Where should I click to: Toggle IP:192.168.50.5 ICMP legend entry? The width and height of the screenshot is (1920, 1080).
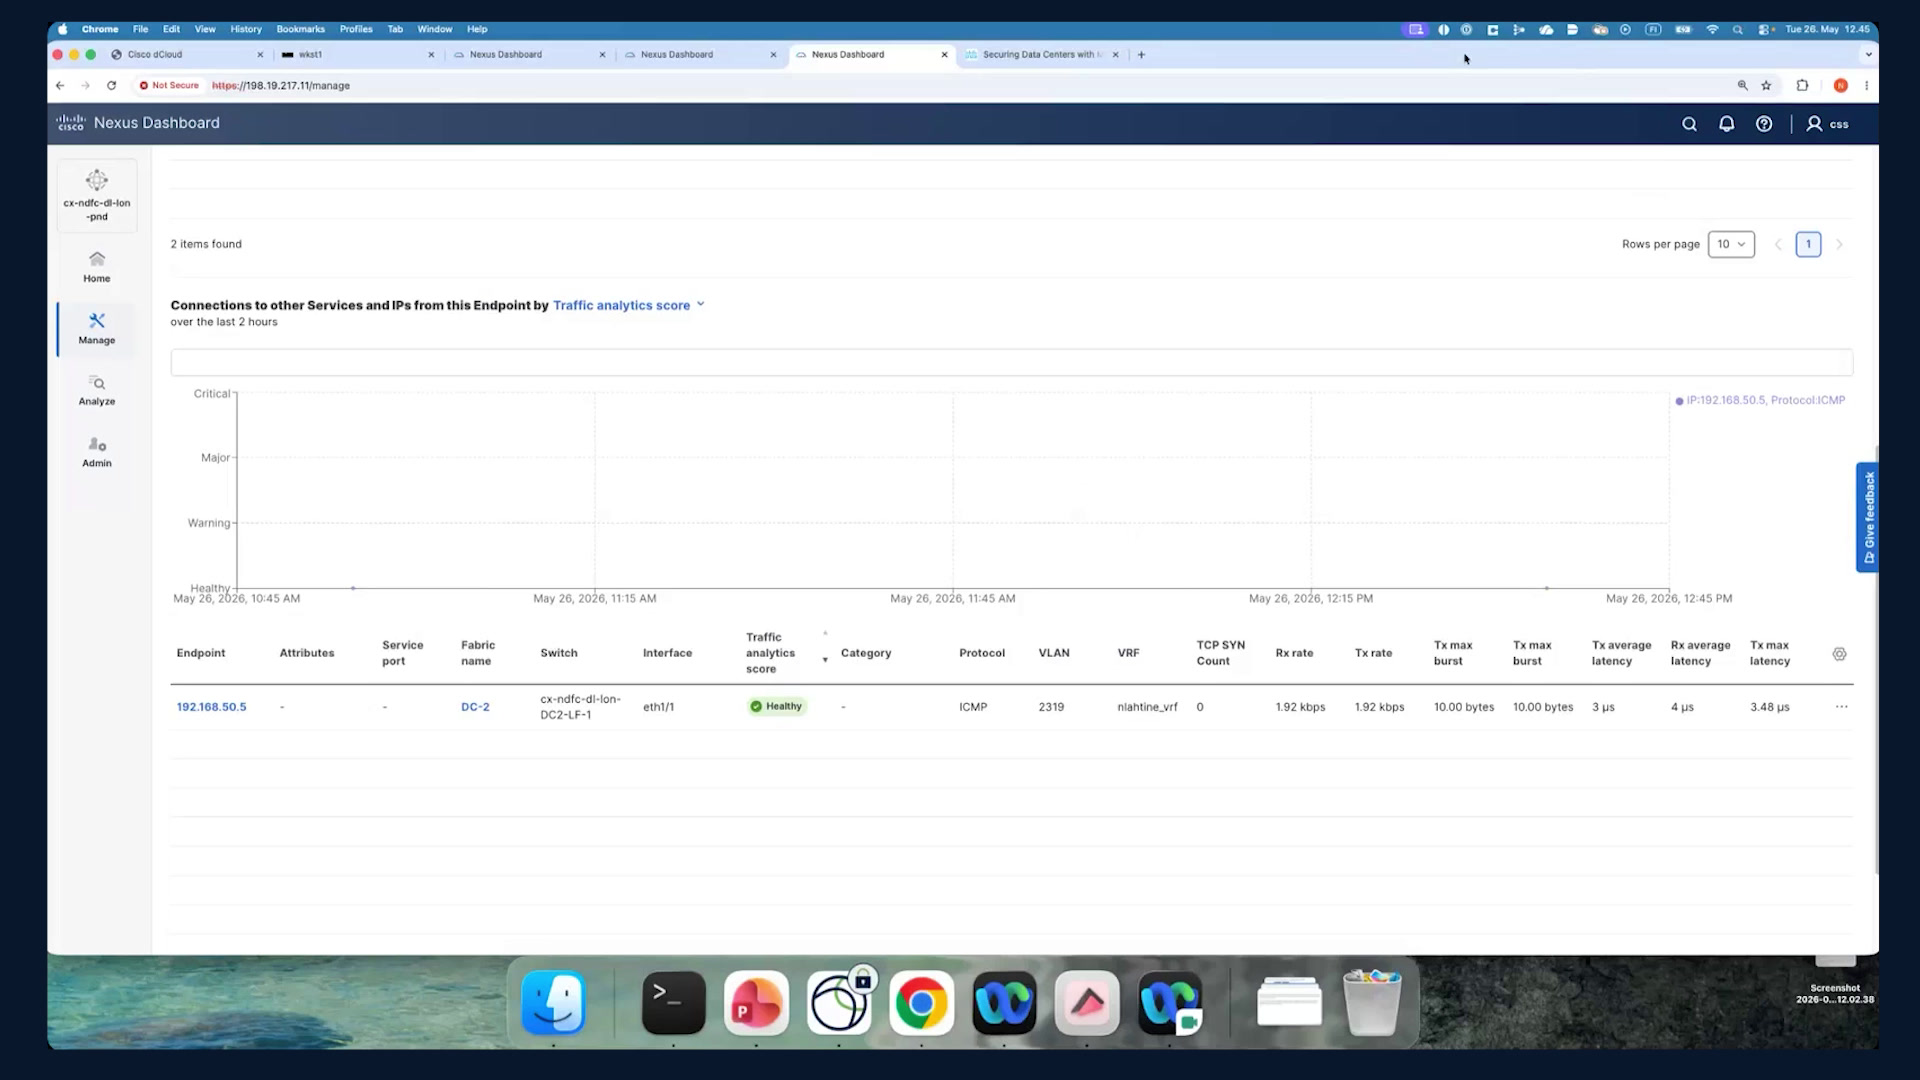coord(1760,400)
